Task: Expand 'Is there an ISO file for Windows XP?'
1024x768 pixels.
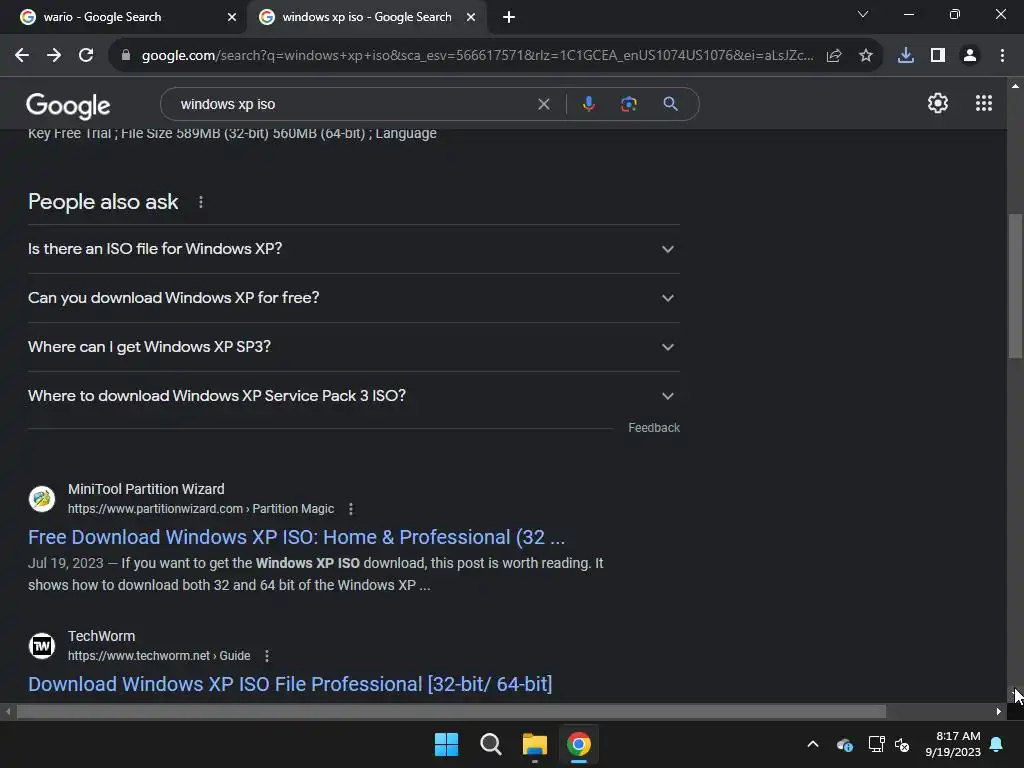Action: (x=354, y=249)
